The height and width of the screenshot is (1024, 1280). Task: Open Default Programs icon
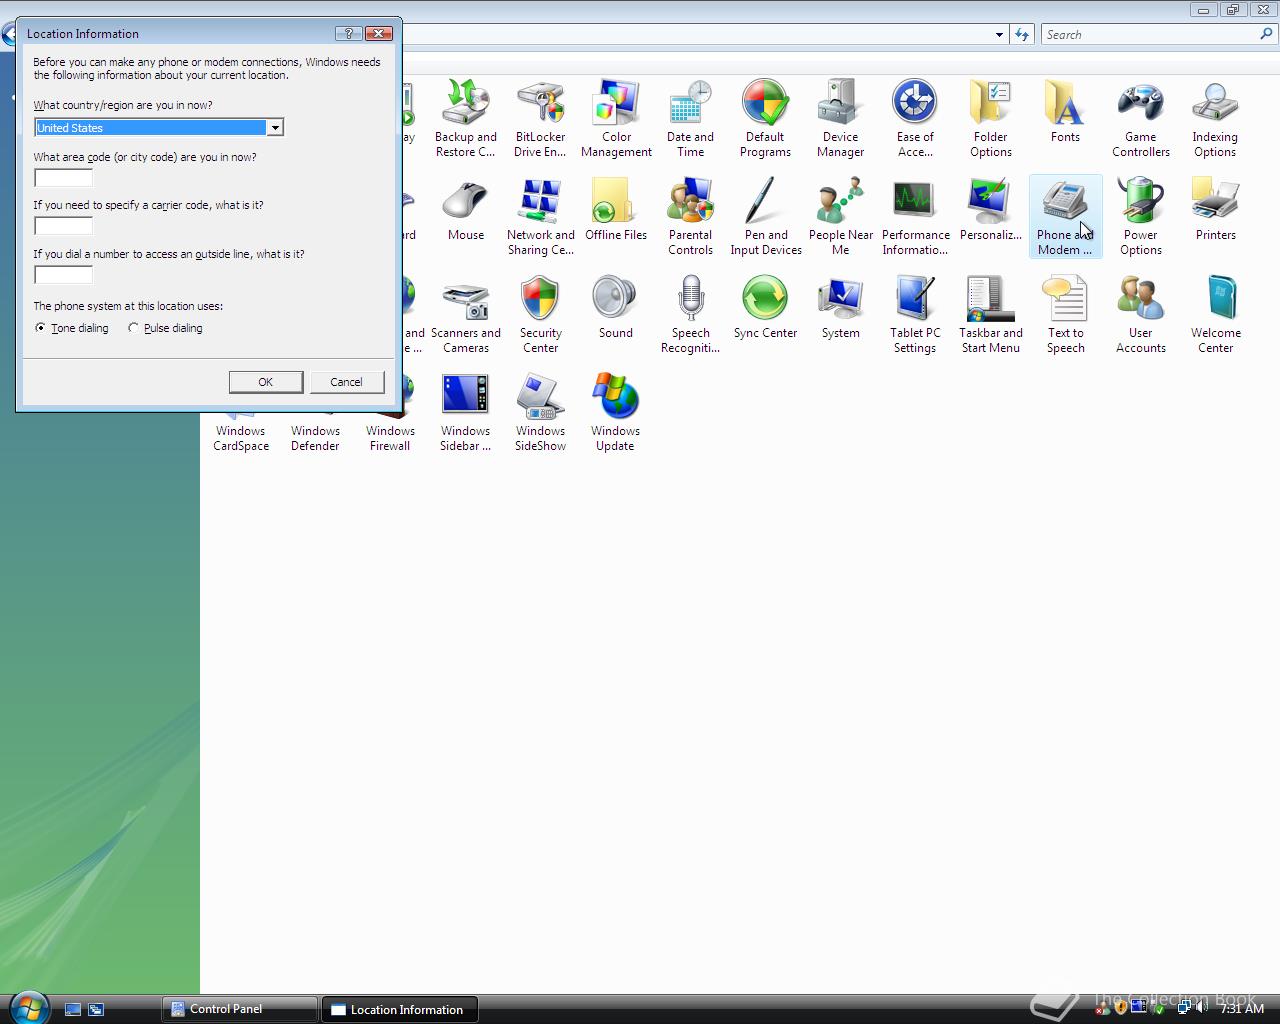coord(765,118)
